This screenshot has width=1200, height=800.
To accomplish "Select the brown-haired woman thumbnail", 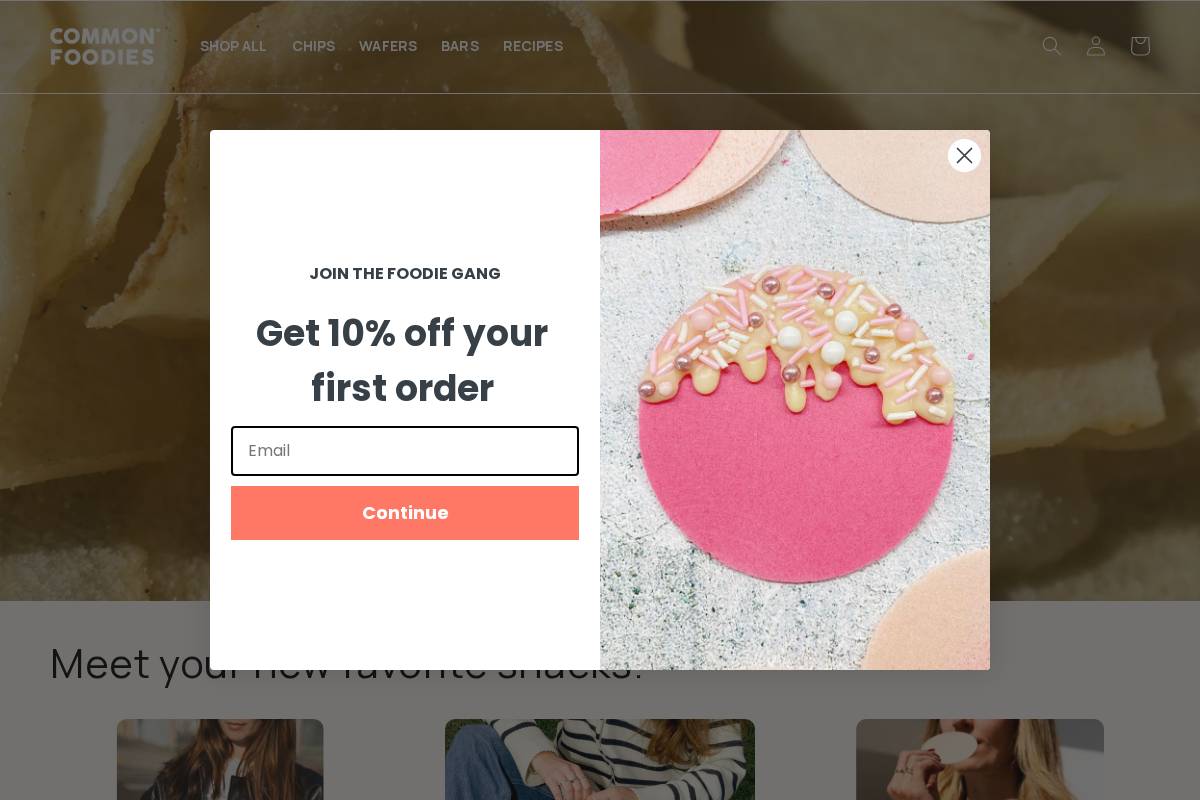I will pos(220,759).
